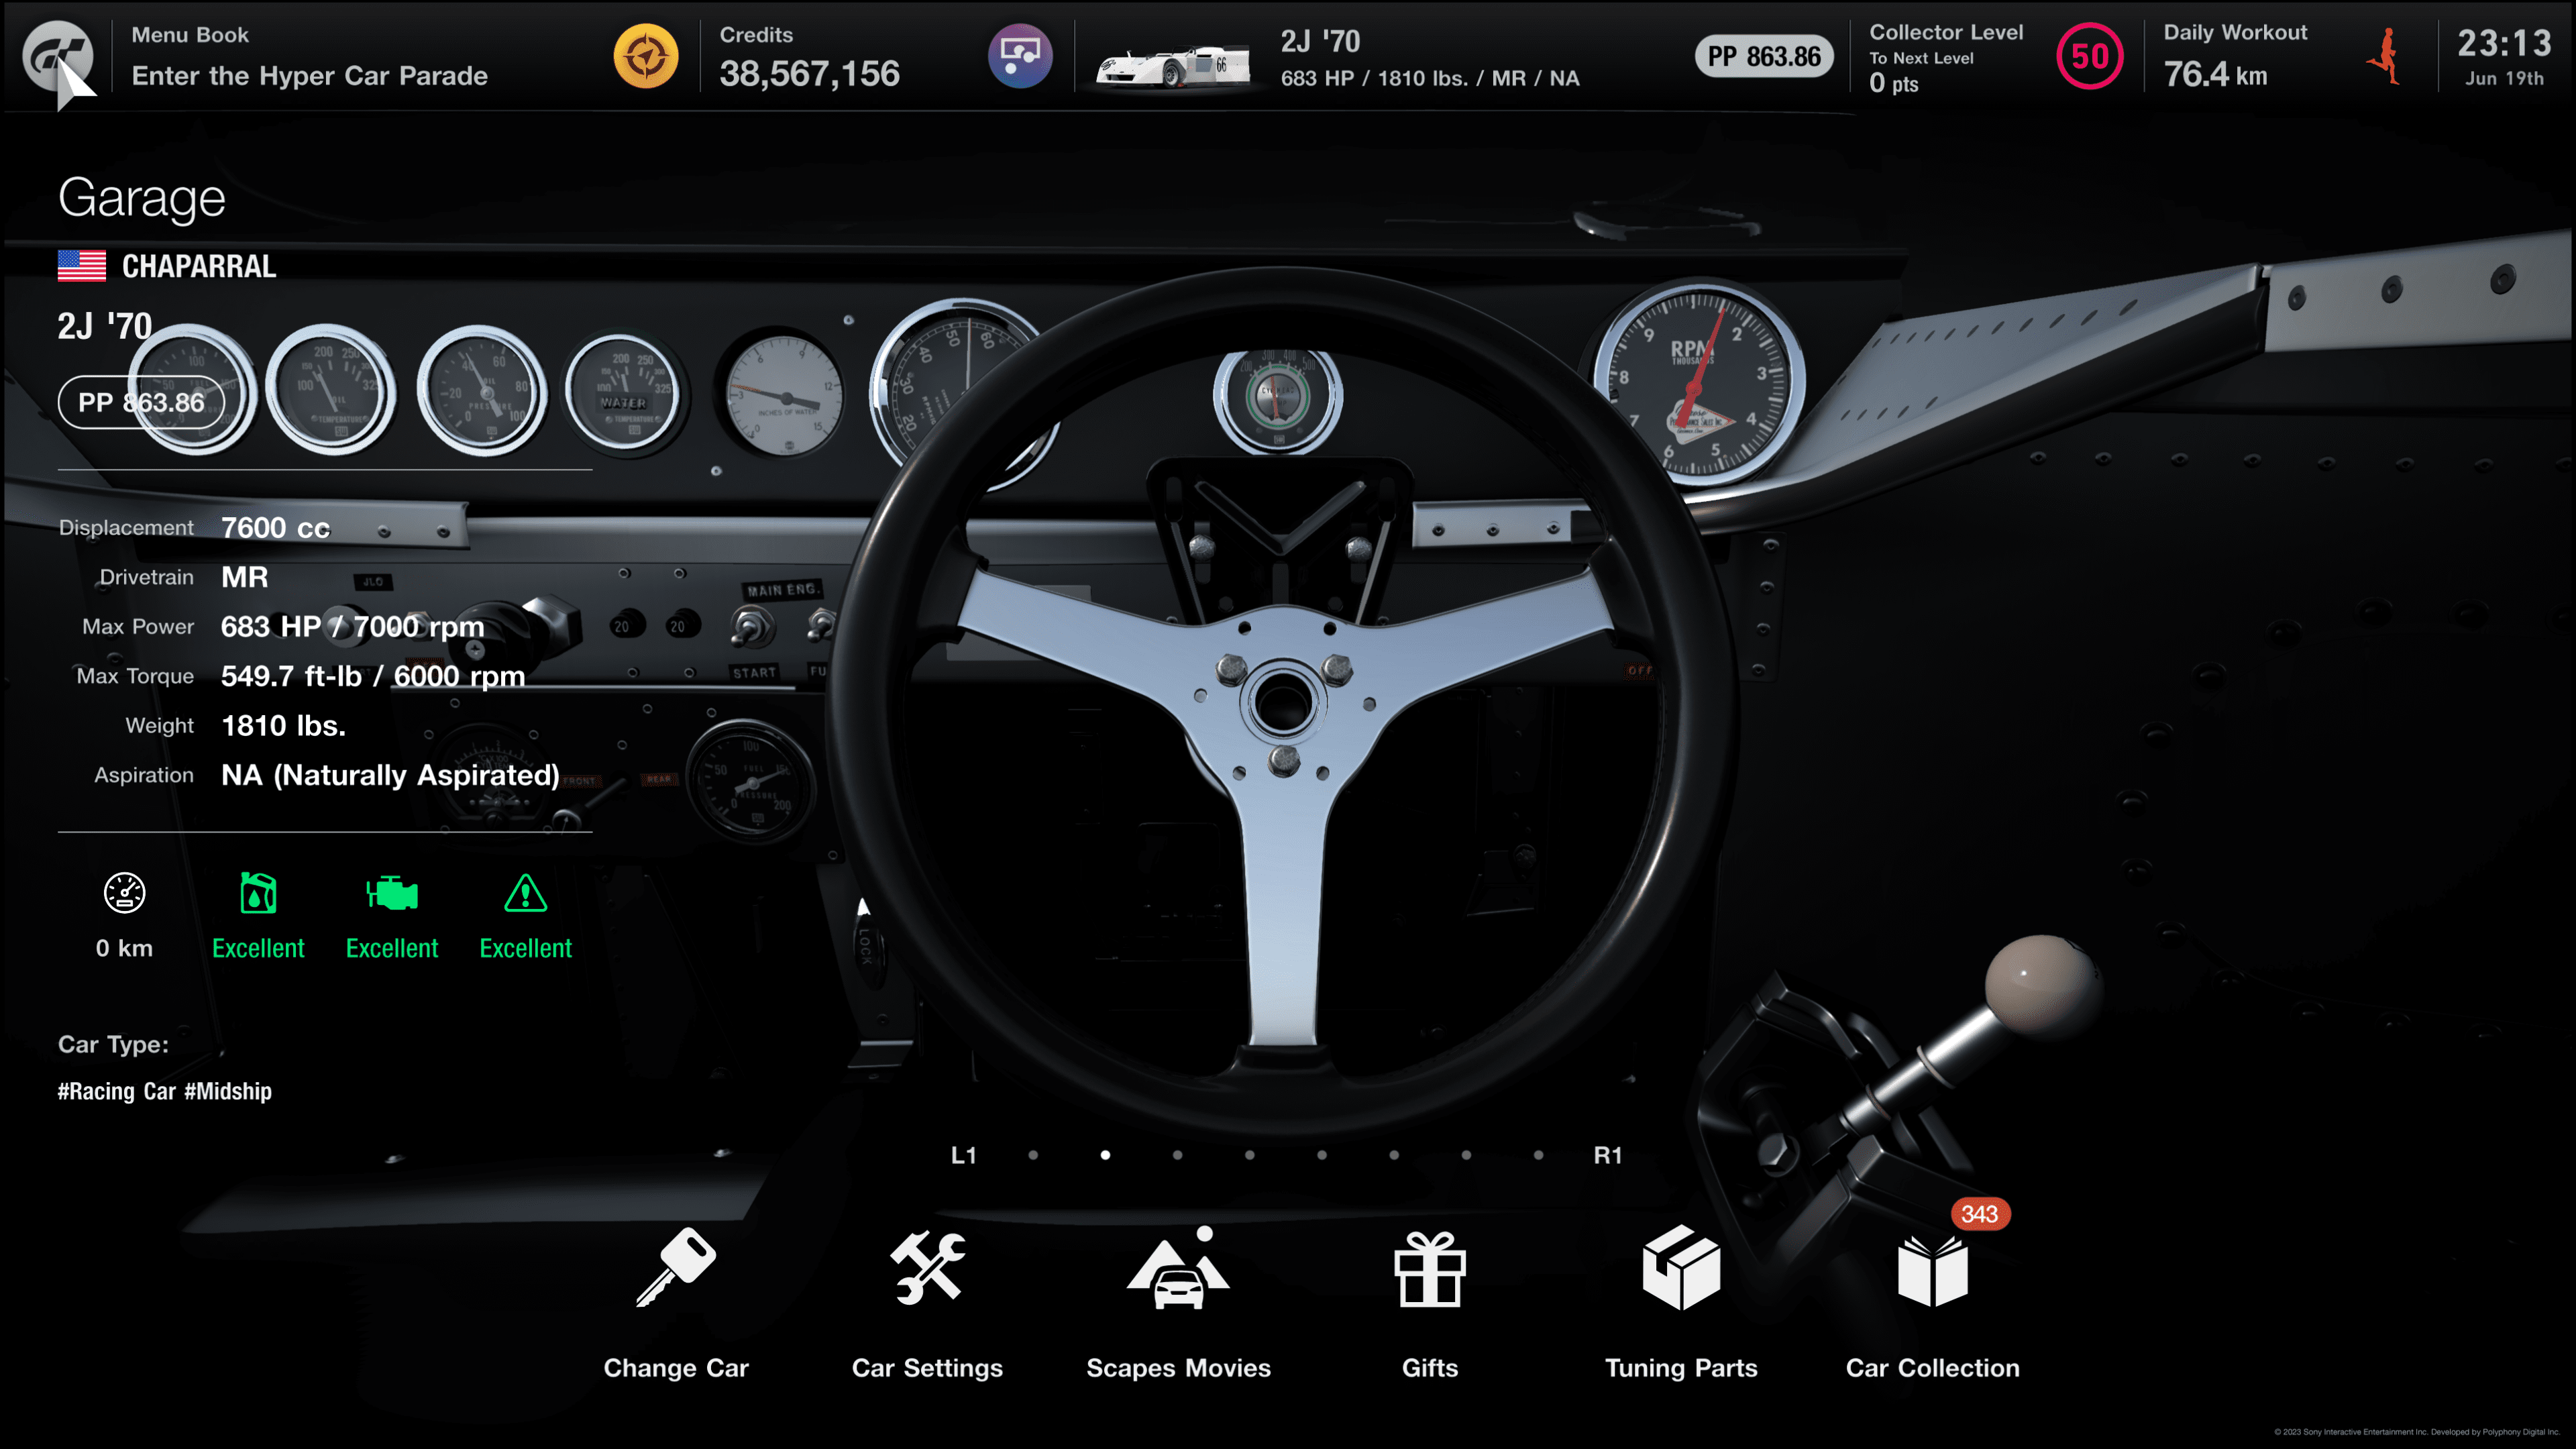Select the Garage menu tab

pyautogui.click(x=142, y=195)
